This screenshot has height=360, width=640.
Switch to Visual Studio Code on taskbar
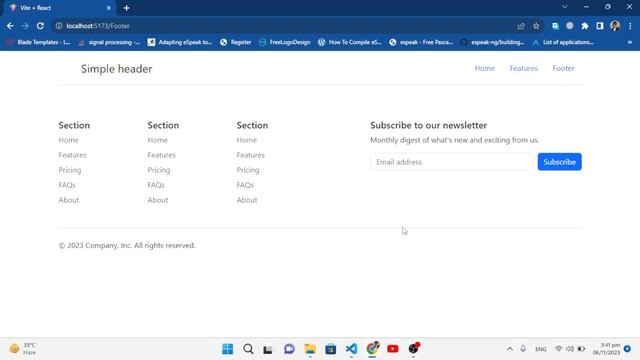[351, 349]
